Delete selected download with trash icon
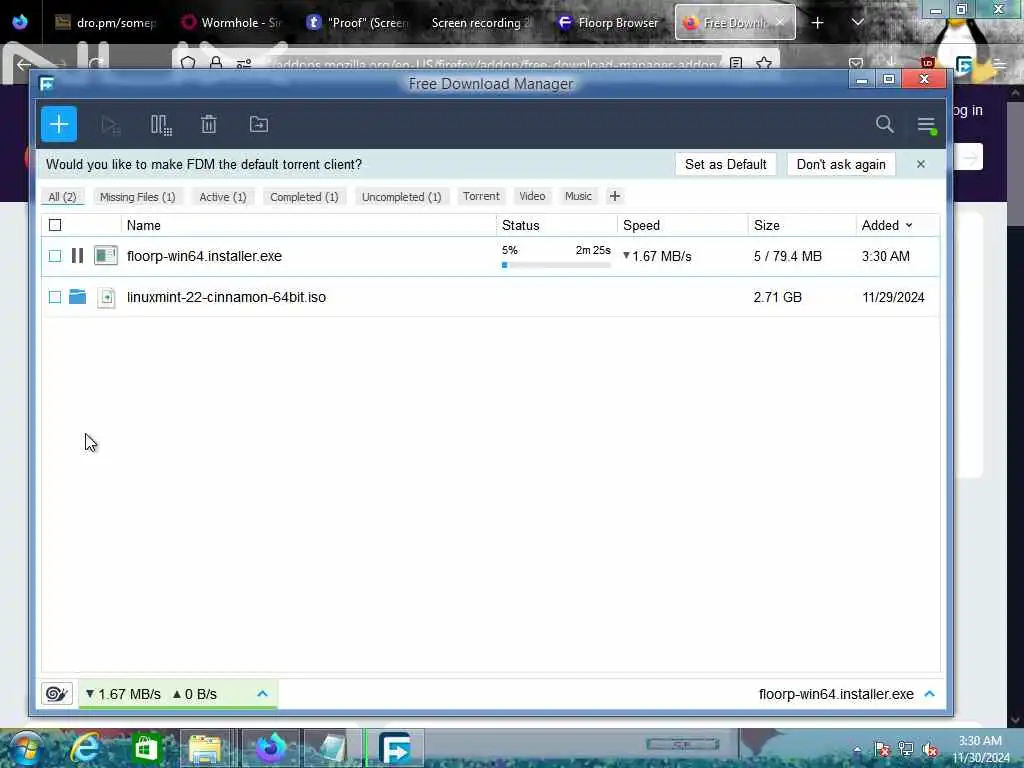 coord(208,124)
